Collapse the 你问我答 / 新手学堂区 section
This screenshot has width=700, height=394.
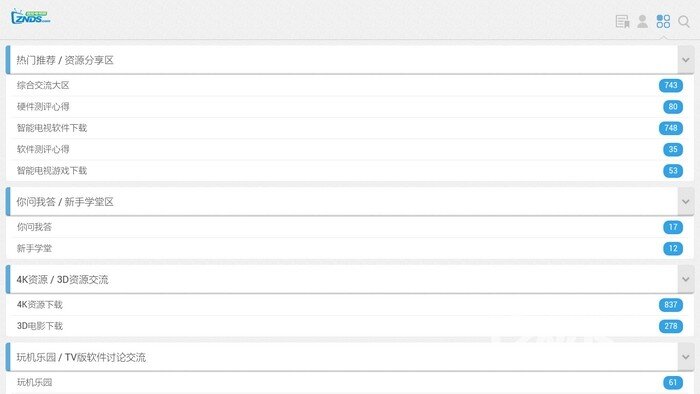tap(686, 202)
